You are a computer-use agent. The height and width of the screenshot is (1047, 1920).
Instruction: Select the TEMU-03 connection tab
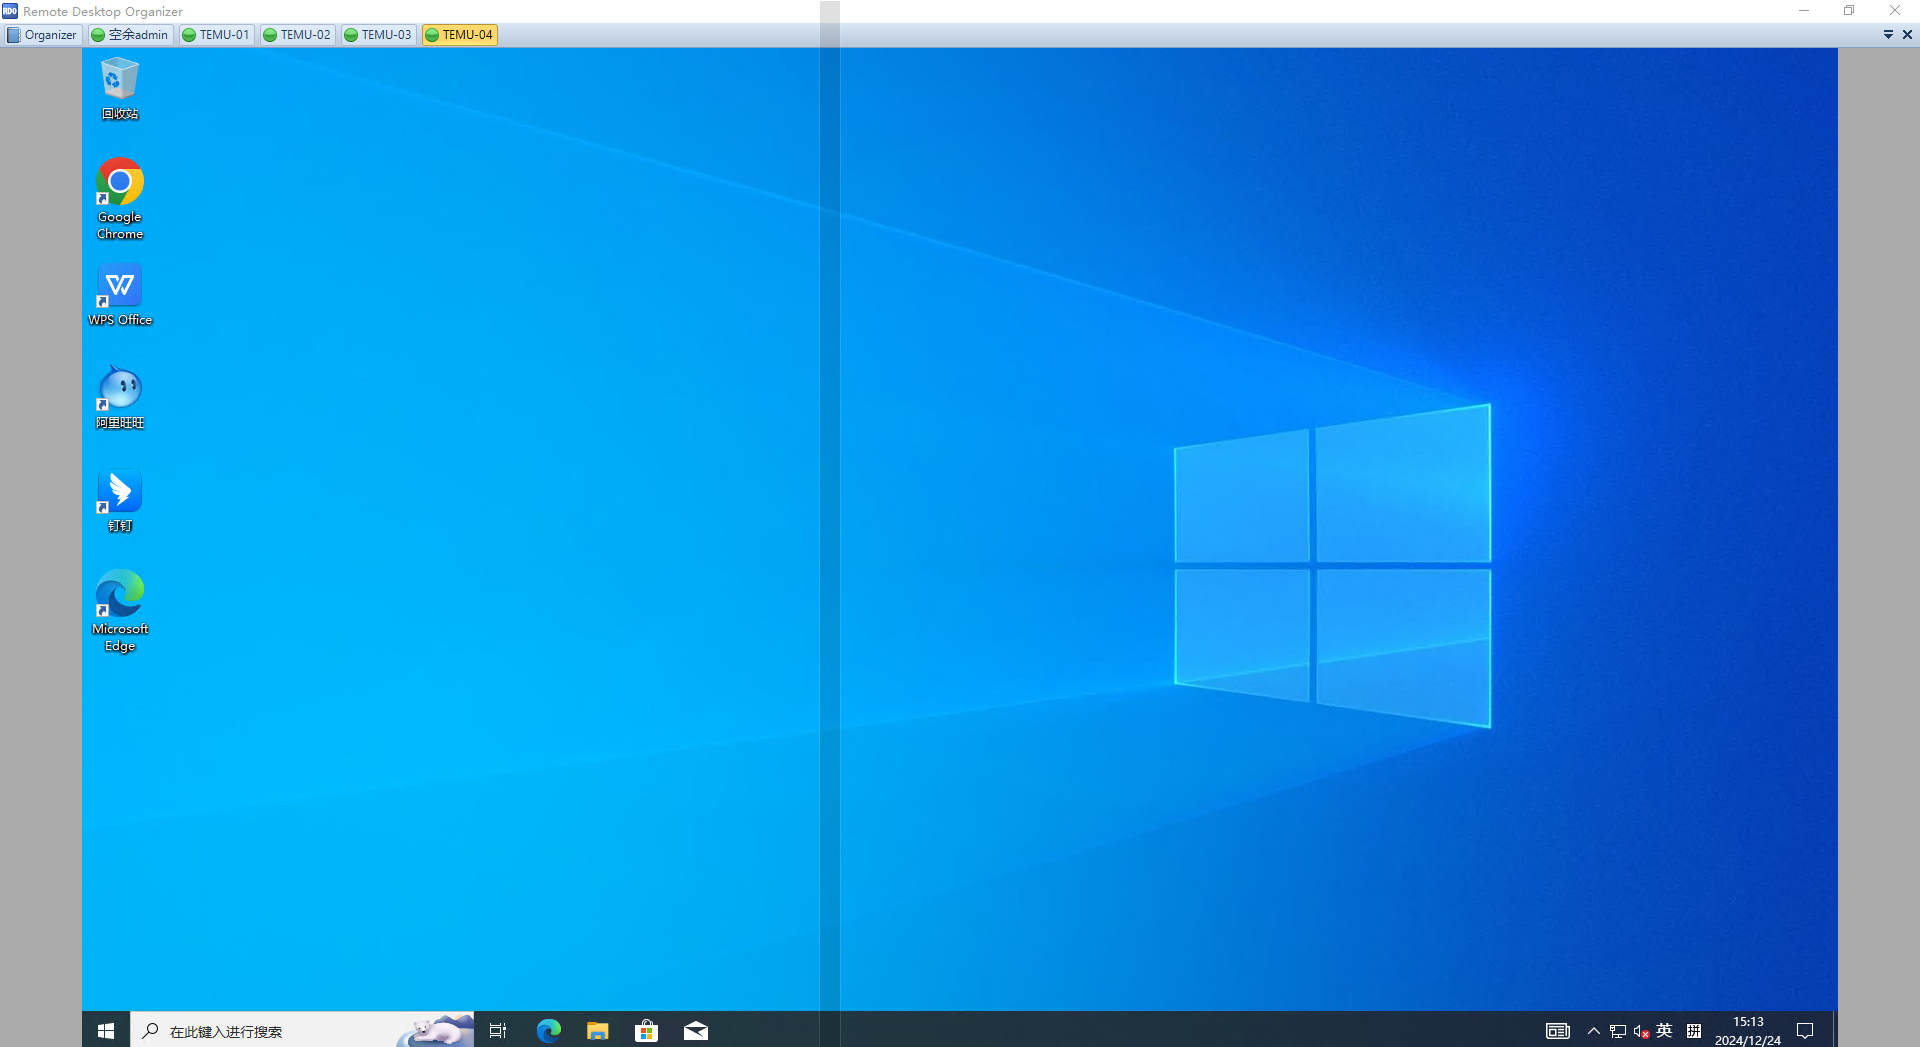[378, 35]
